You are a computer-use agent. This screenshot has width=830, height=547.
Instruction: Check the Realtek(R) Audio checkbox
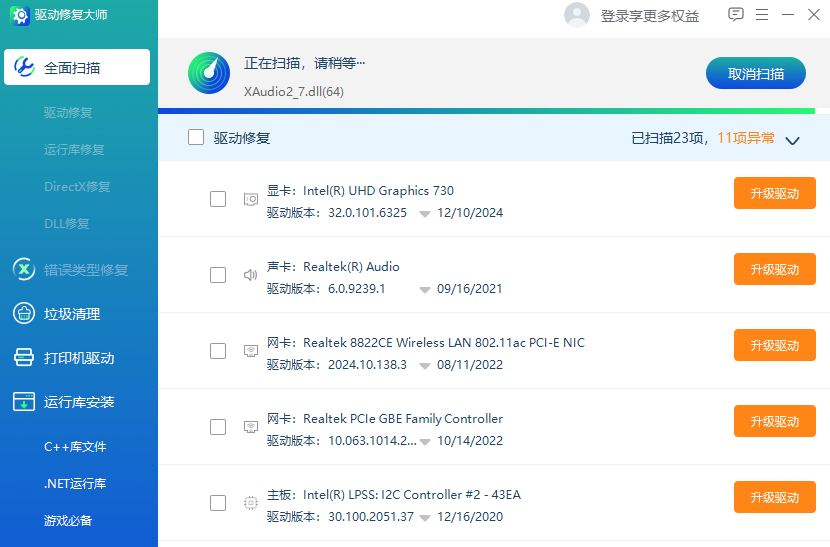(x=218, y=275)
